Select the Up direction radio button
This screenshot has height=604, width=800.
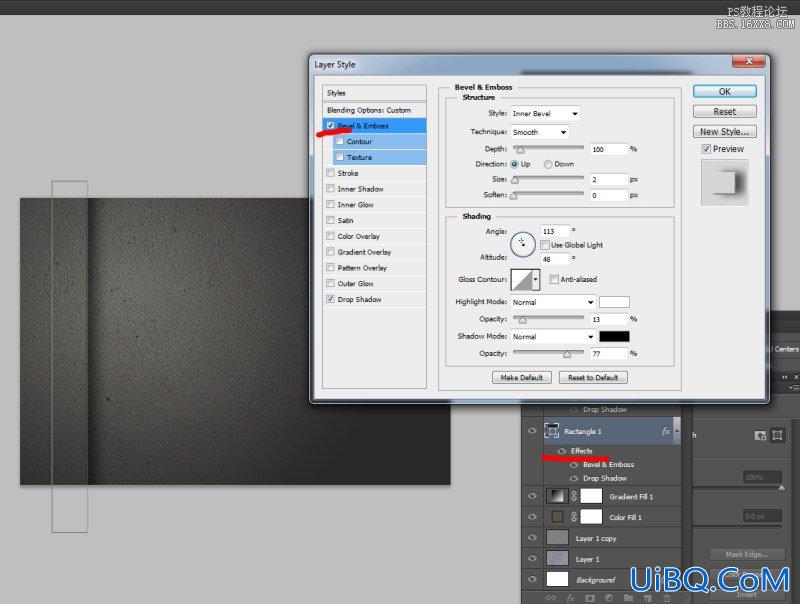click(514, 164)
